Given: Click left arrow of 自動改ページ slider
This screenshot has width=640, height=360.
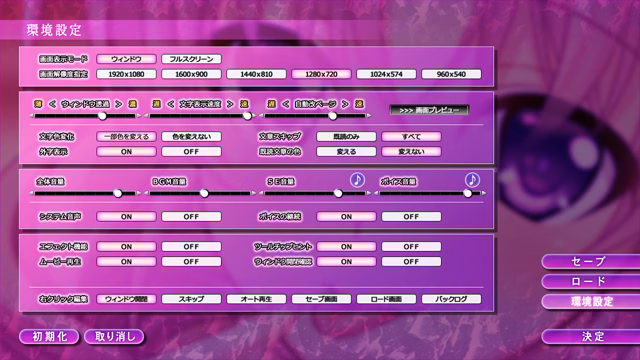Looking at the screenshot, I should pos(262,116).
